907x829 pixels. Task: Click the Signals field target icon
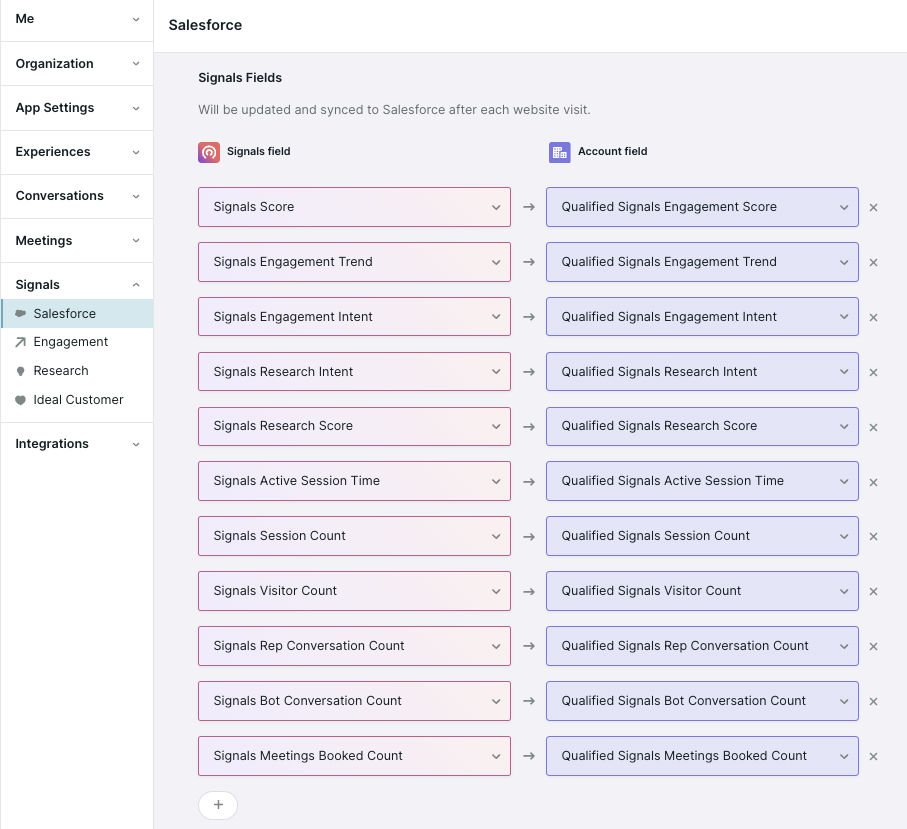pos(209,152)
